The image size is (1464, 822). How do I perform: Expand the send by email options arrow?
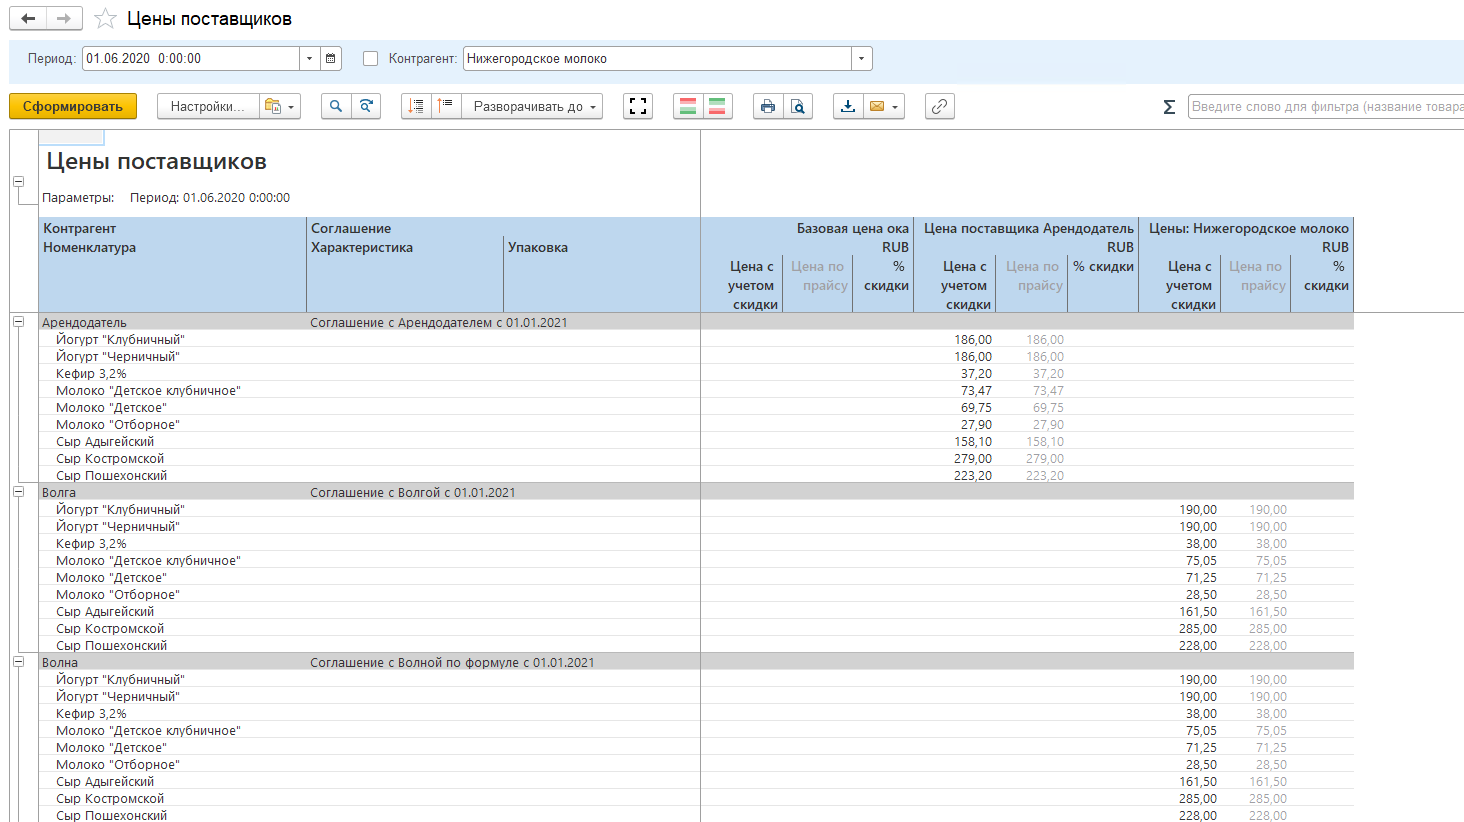pos(894,107)
